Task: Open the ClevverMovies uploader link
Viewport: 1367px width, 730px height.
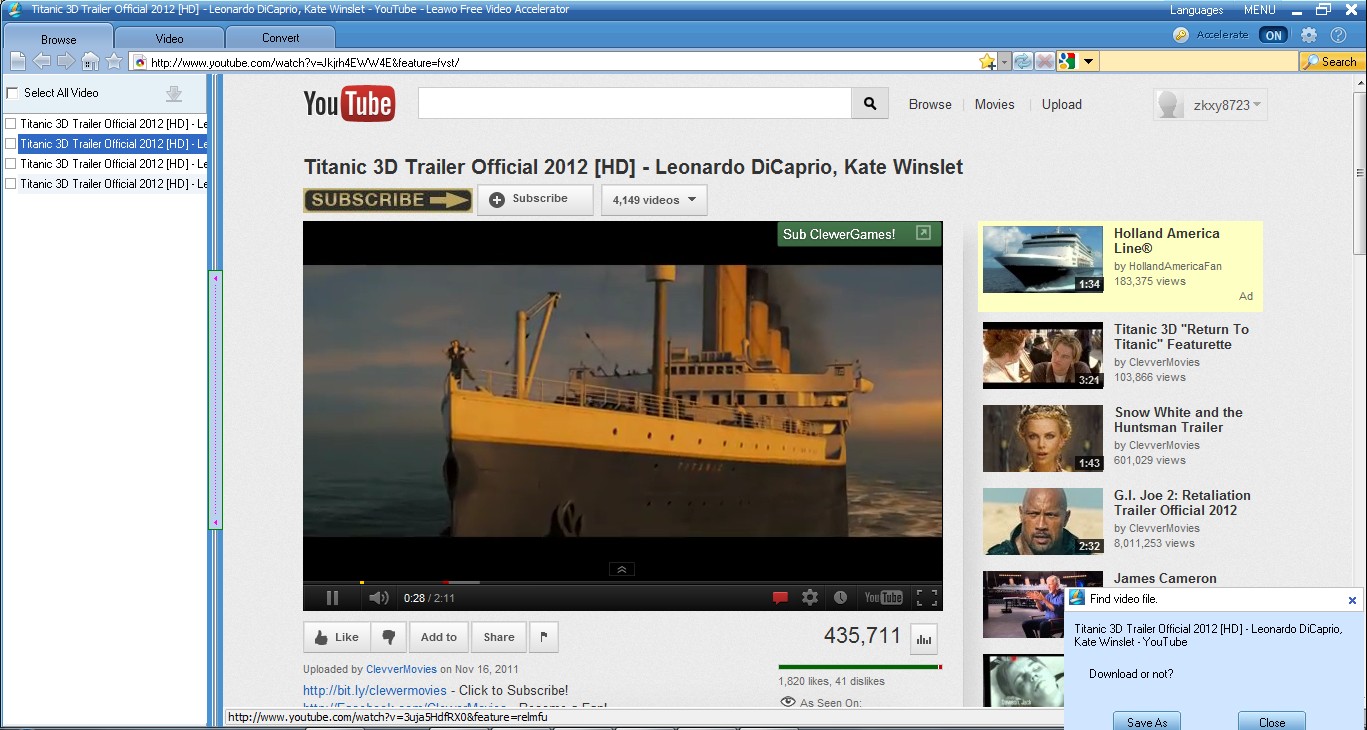Action: coord(401,670)
